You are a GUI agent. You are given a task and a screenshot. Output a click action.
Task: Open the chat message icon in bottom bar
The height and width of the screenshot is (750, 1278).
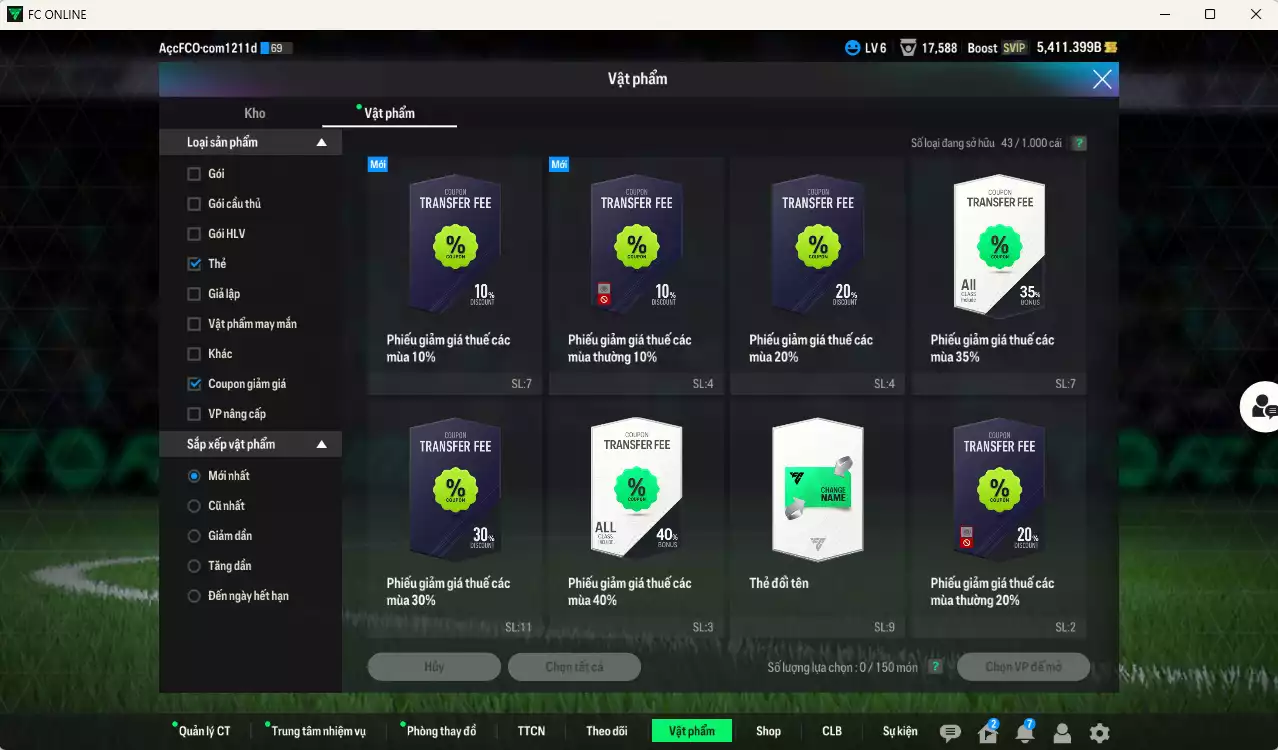(x=950, y=733)
